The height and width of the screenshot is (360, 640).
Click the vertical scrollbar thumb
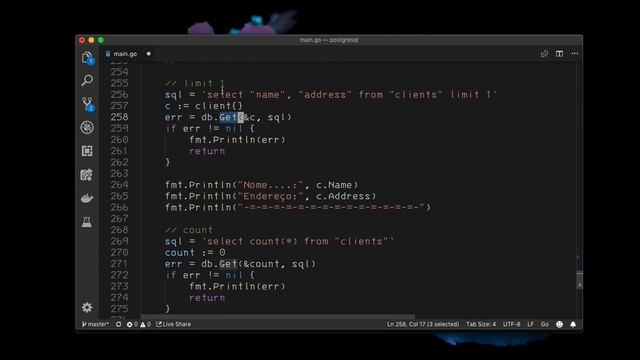click(580, 280)
